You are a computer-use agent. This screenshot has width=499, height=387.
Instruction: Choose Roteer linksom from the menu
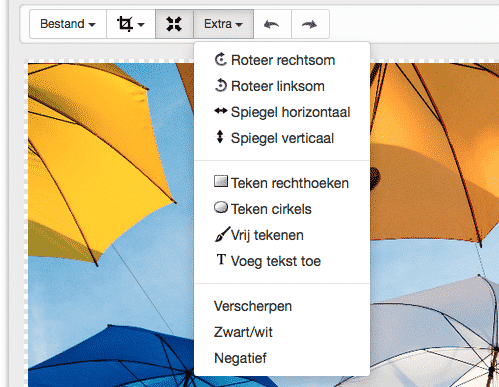(x=282, y=86)
